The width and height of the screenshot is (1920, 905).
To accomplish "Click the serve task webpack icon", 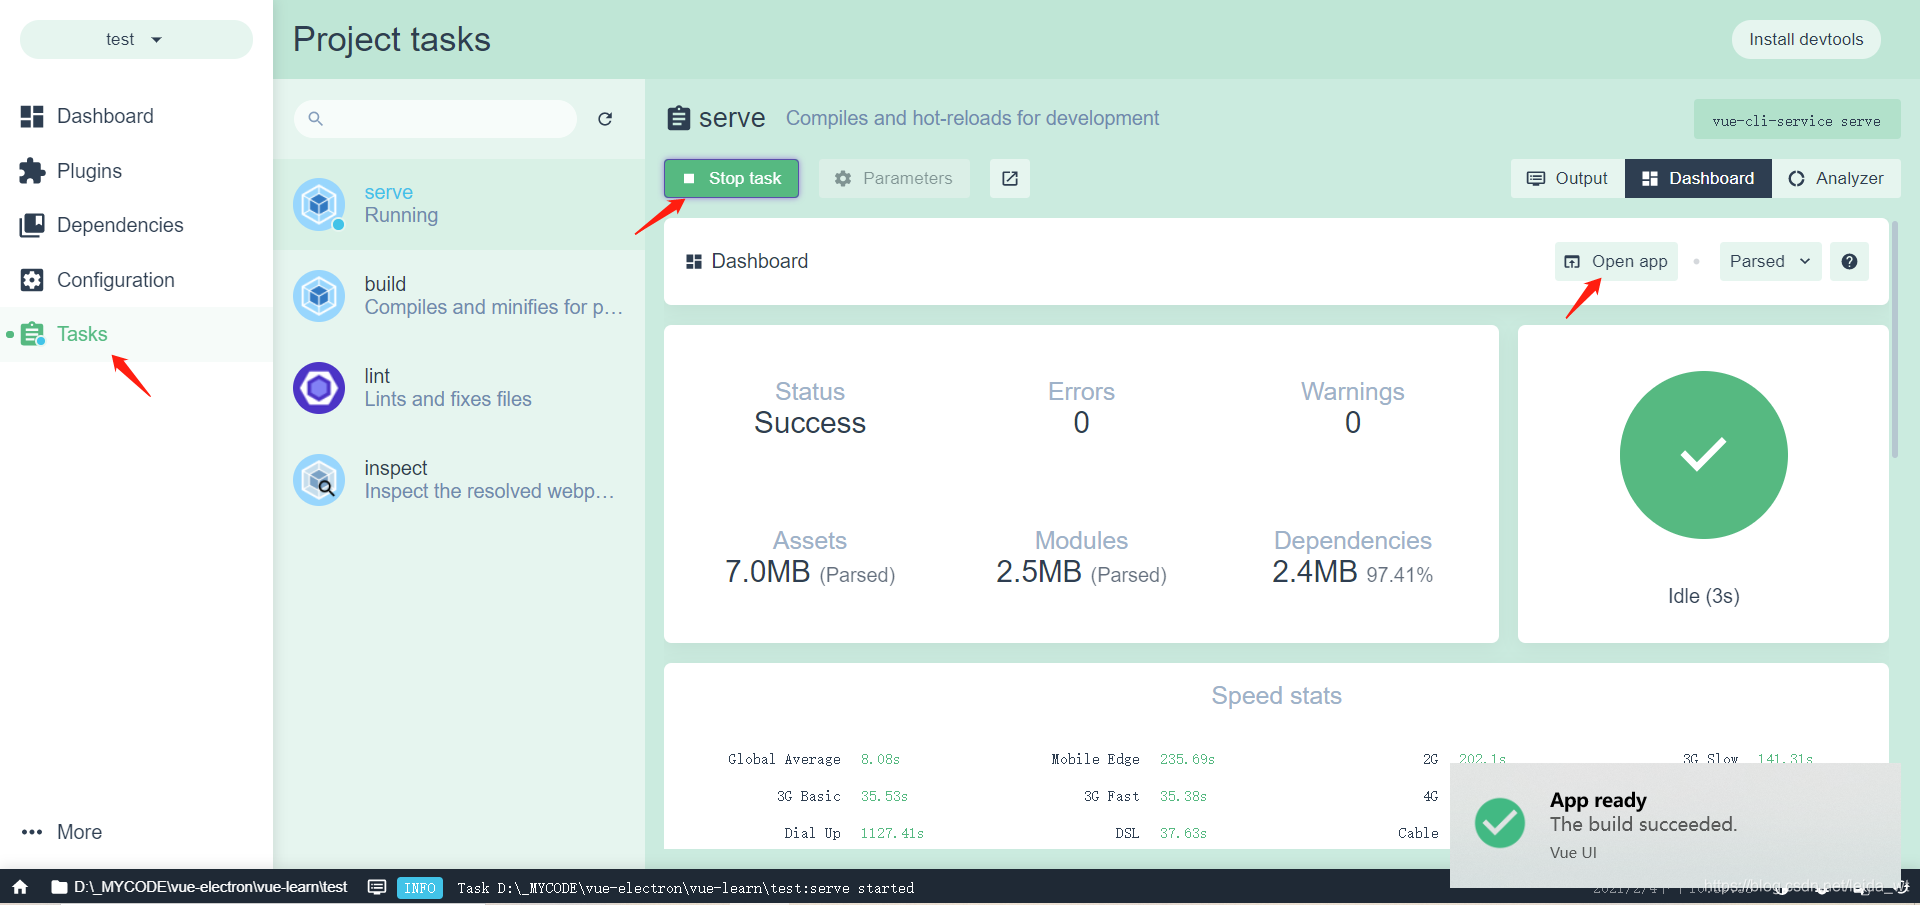I will tap(319, 204).
